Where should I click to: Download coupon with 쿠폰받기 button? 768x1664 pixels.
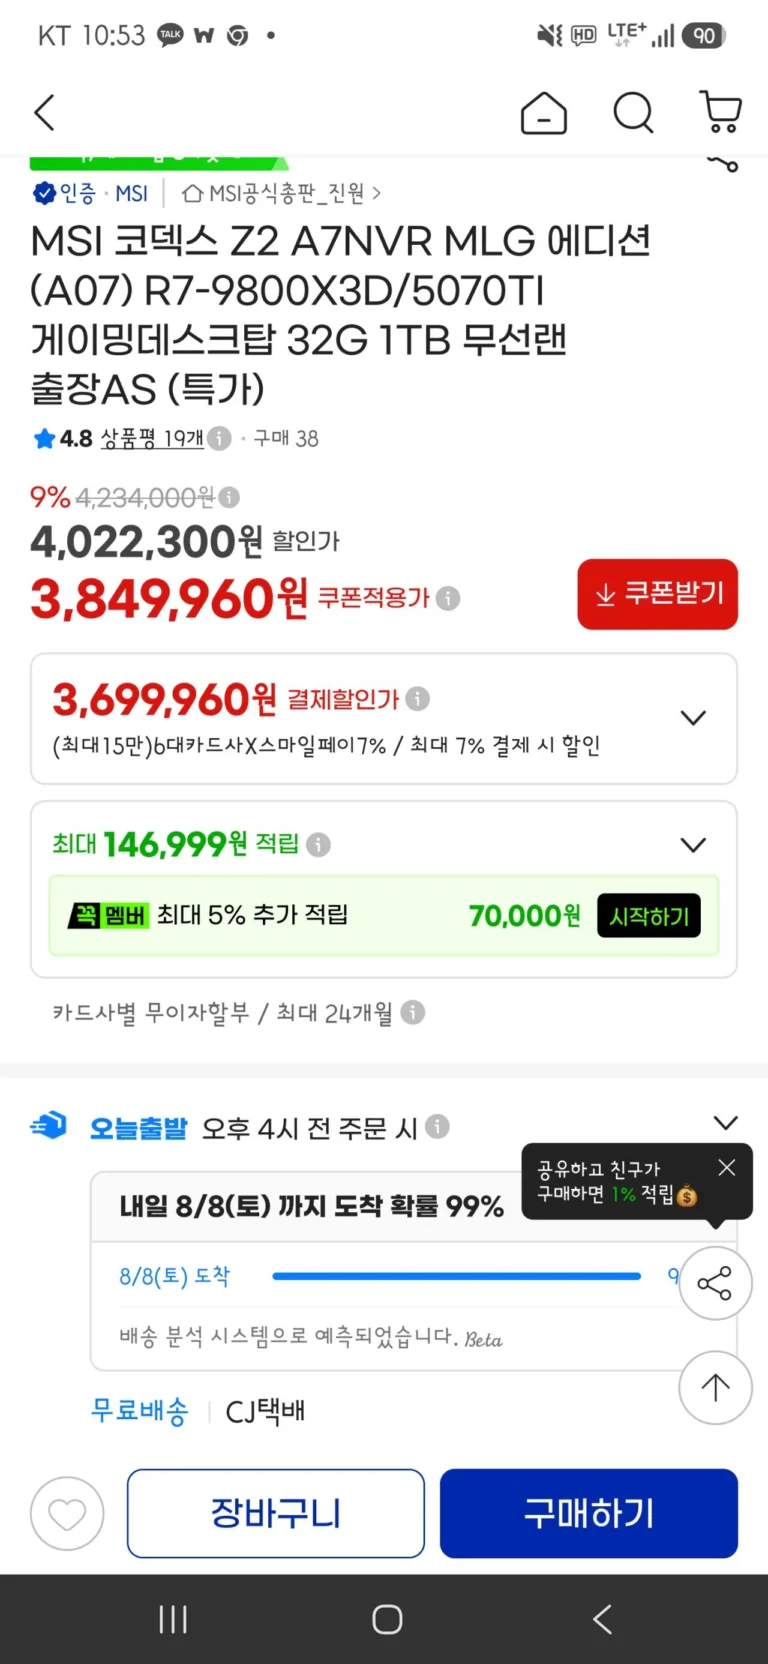657,594
